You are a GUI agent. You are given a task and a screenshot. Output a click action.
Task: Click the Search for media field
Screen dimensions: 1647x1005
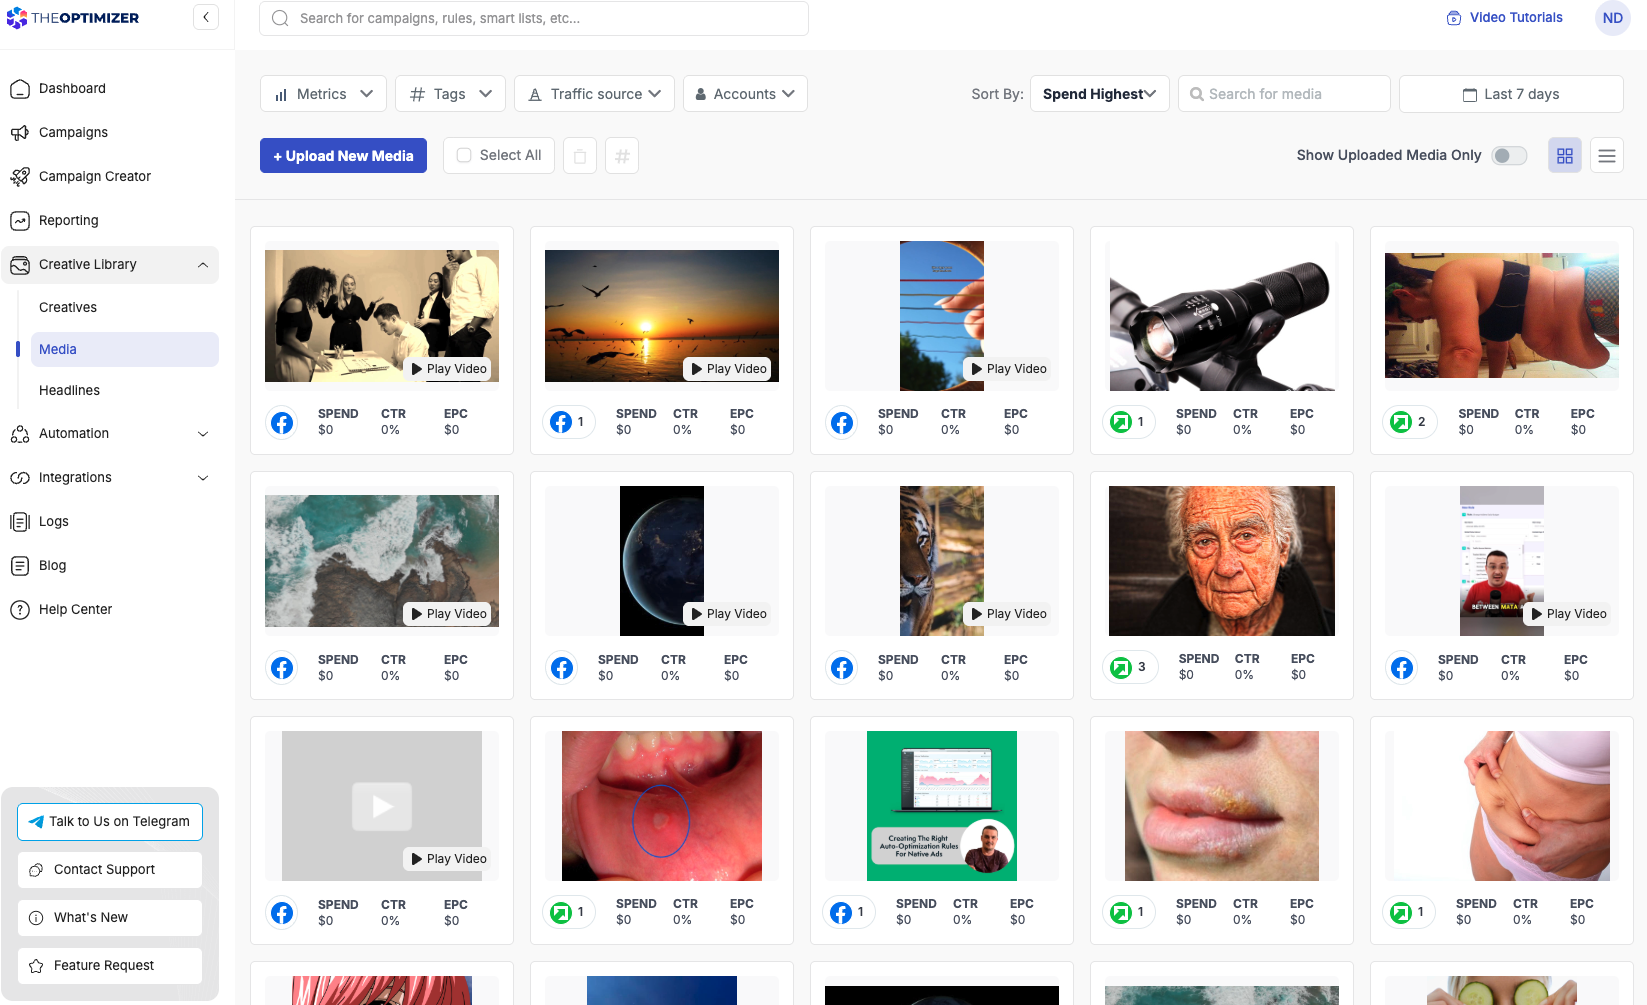click(1284, 94)
